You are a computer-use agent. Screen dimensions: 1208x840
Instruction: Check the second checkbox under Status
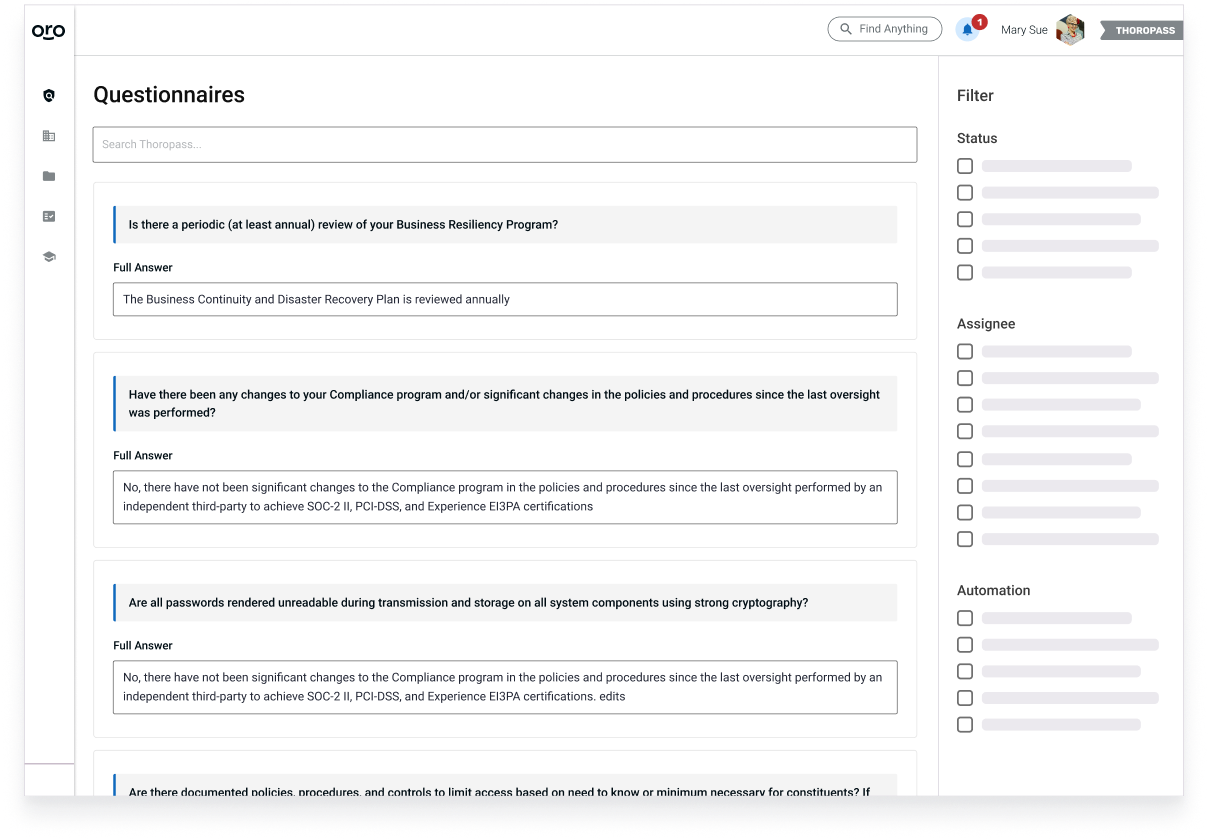coord(965,192)
